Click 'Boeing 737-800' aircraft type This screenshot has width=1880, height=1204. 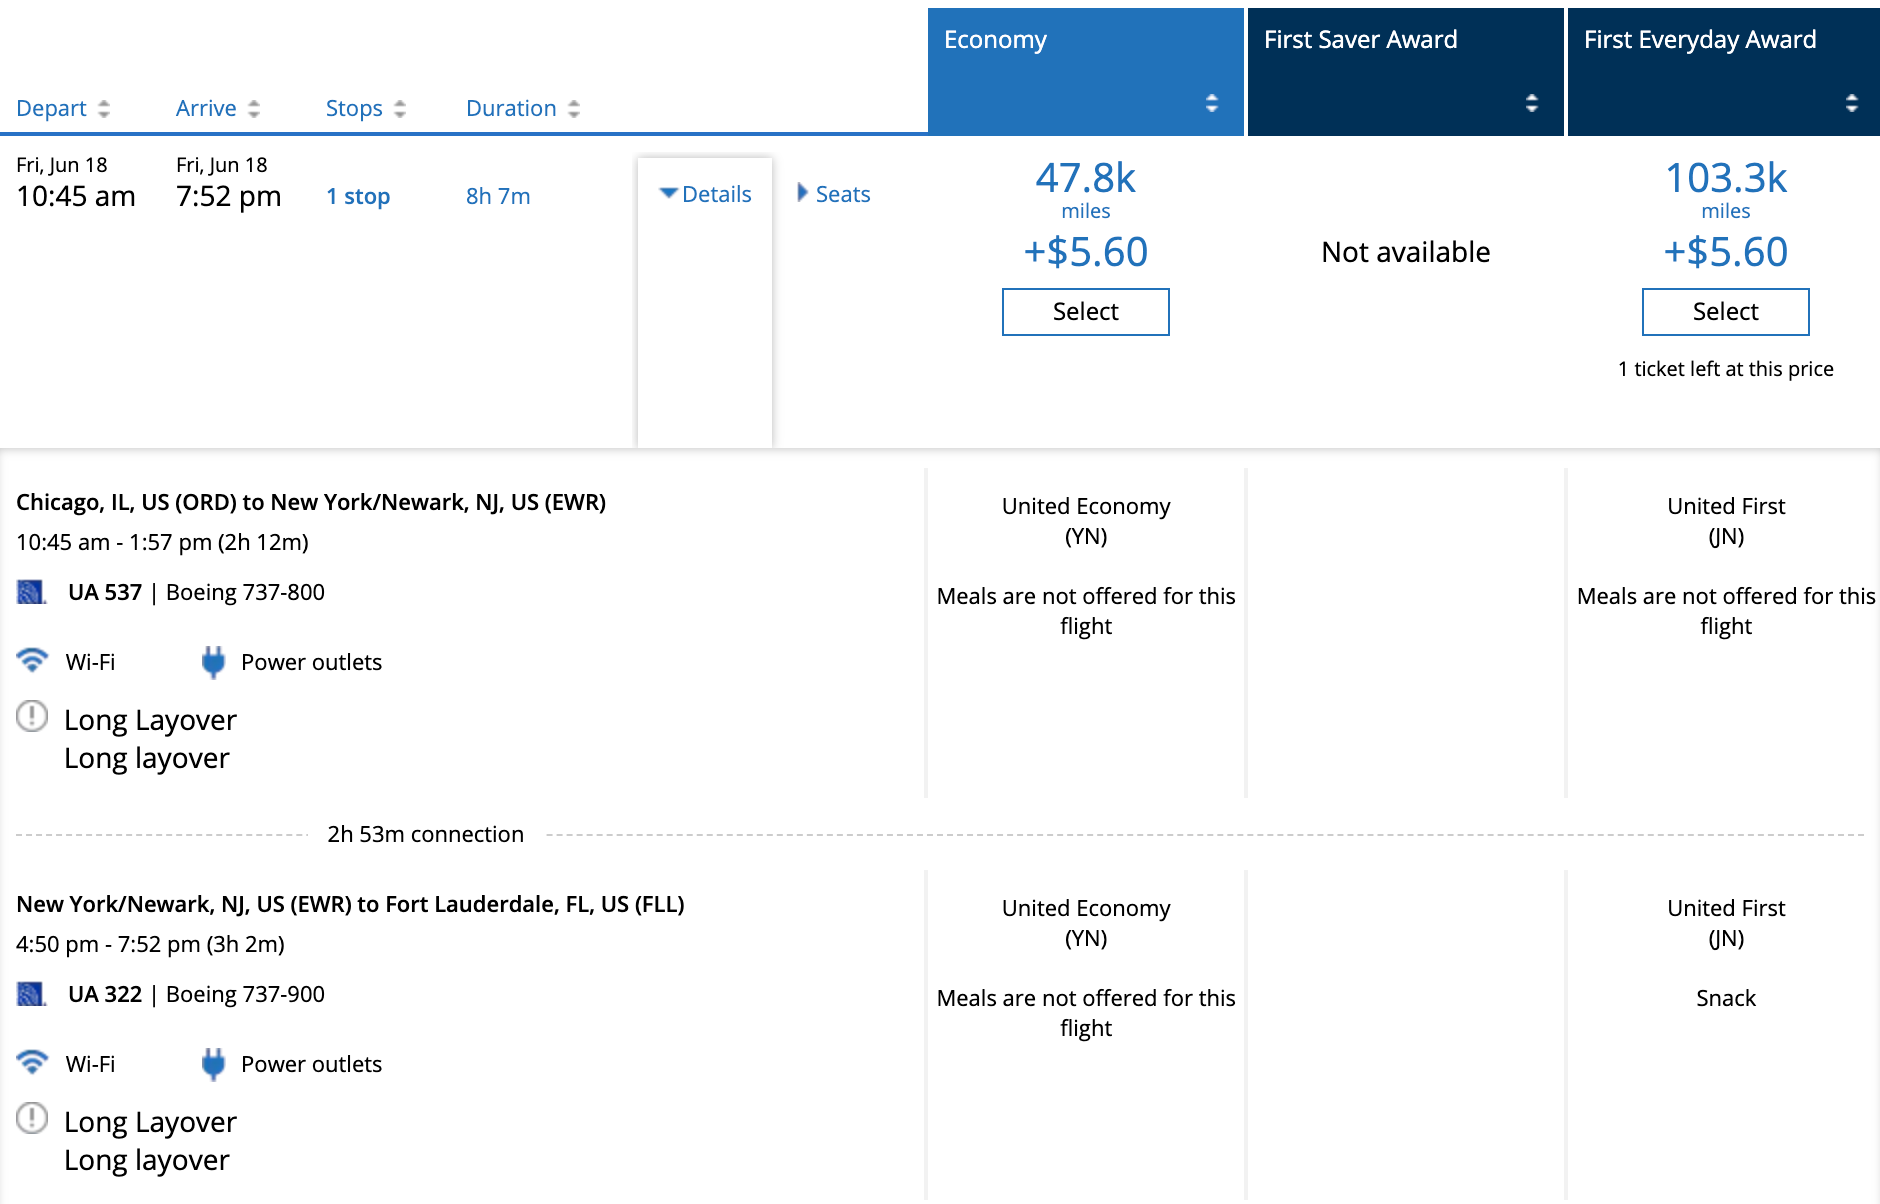tap(245, 592)
